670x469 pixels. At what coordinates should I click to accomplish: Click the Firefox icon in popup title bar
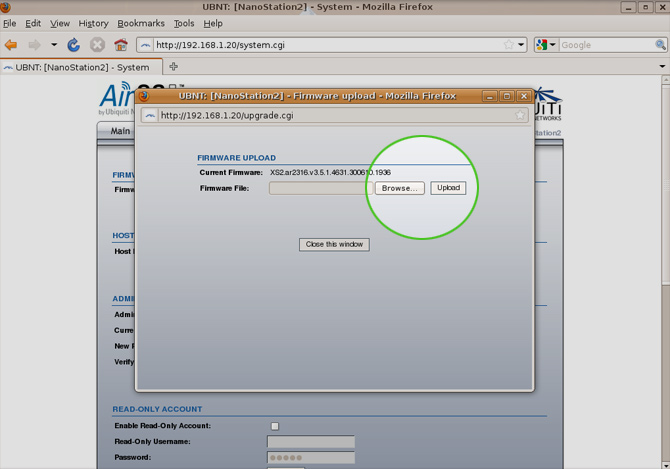144,96
